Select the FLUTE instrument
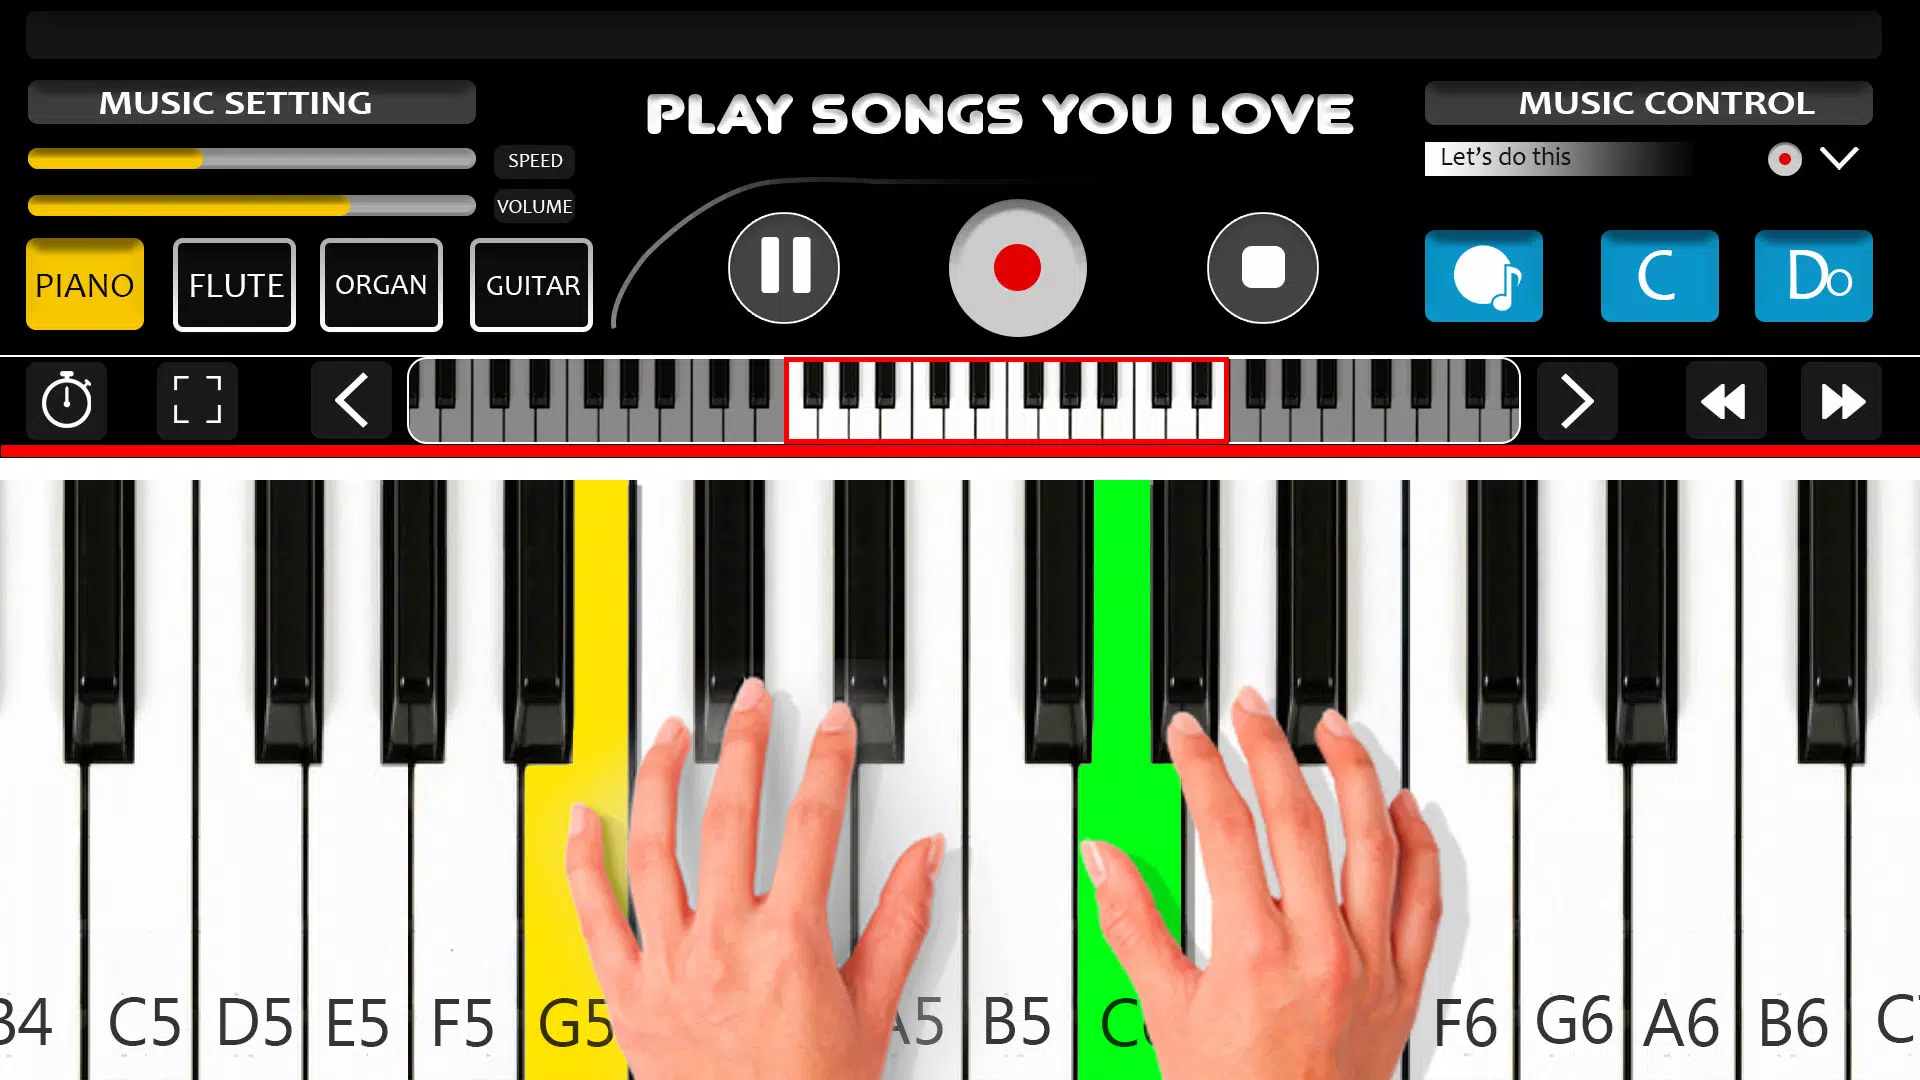Screen dimensions: 1920x1080 pos(235,284)
